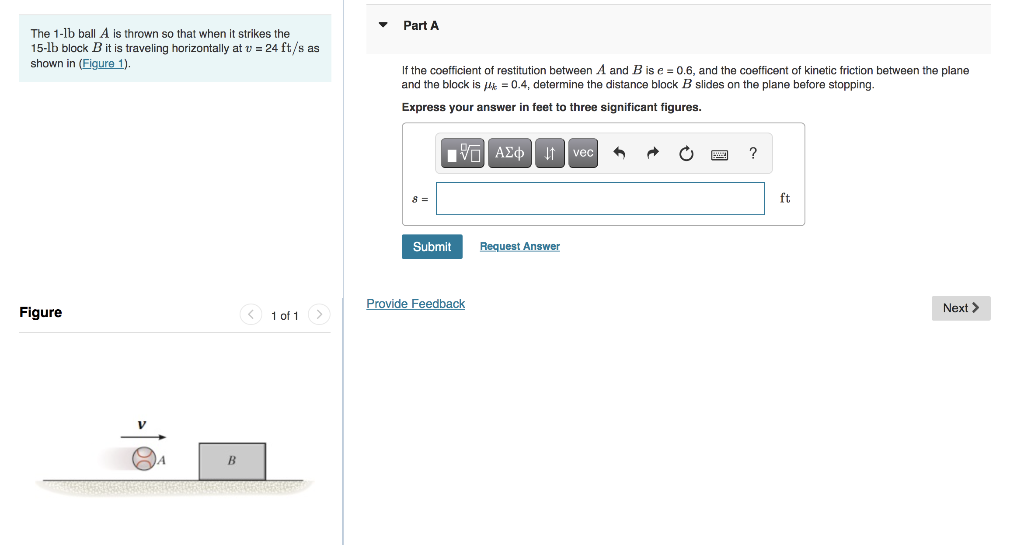Click the up-down arrows subscript/superscript tool
The image size is (1024, 545).
(550, 153)
